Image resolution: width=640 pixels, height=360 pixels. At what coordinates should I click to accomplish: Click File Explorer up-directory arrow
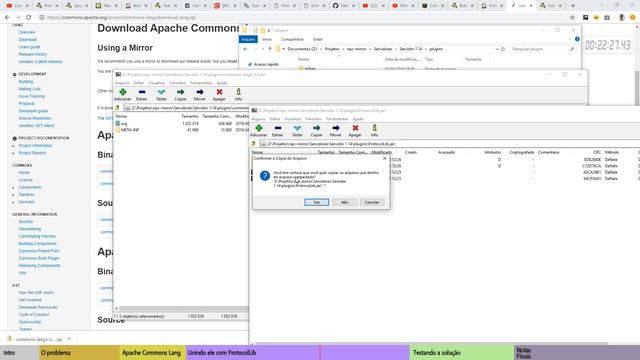point(270,49)
